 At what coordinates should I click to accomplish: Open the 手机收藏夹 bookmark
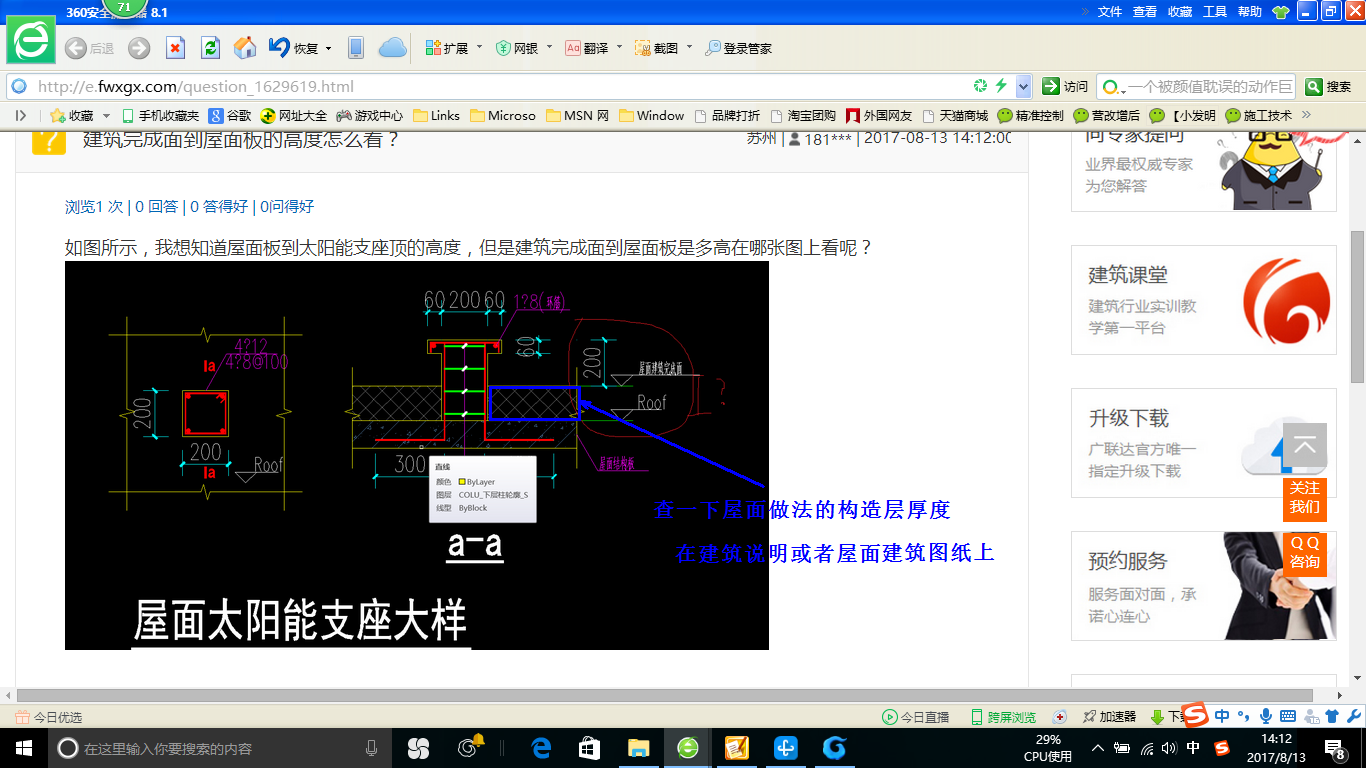[160, 116]
